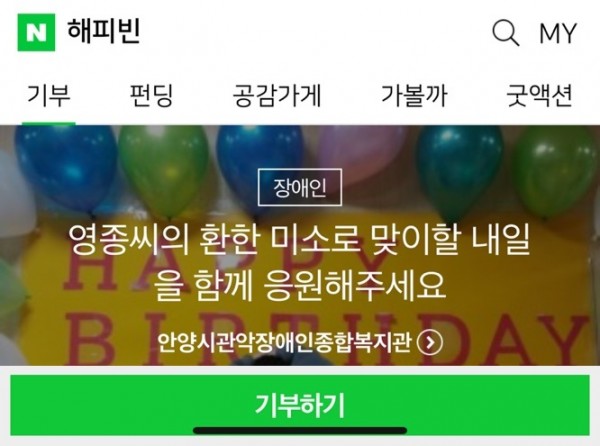
Task: Tap the black home indicator bar
Action: [x=300, y=431]
